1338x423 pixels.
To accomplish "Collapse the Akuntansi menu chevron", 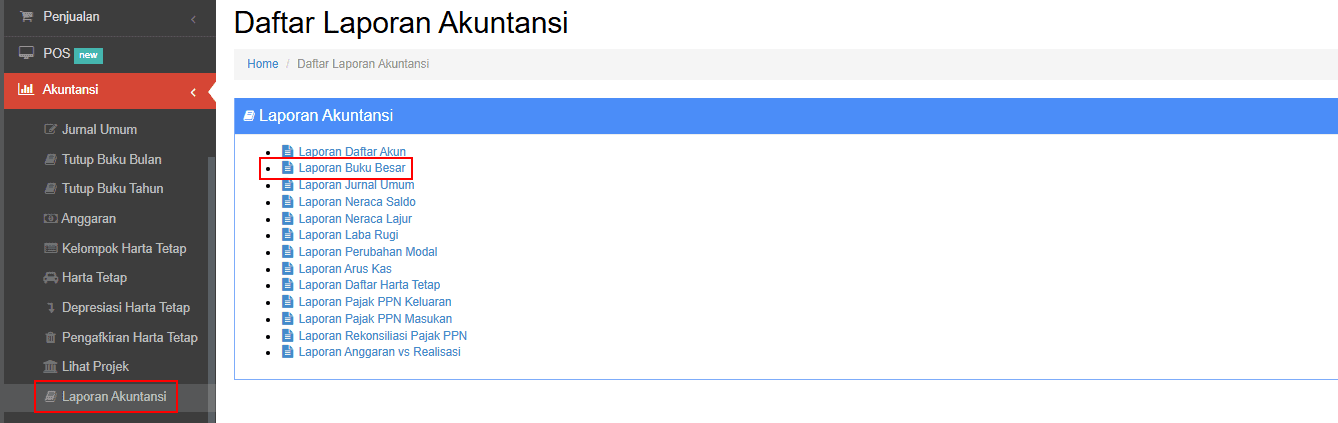I will 193,92.
